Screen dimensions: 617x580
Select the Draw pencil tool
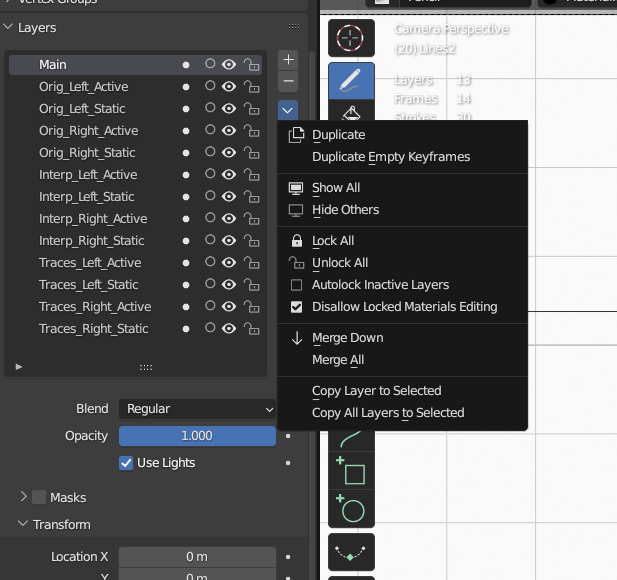[x=351, y=81]
